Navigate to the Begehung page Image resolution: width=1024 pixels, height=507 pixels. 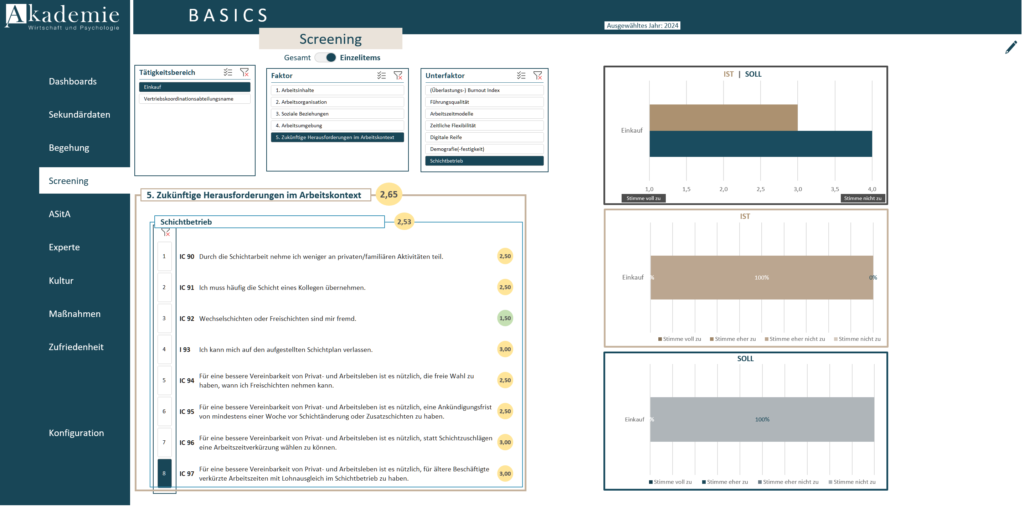pos(69,148)
